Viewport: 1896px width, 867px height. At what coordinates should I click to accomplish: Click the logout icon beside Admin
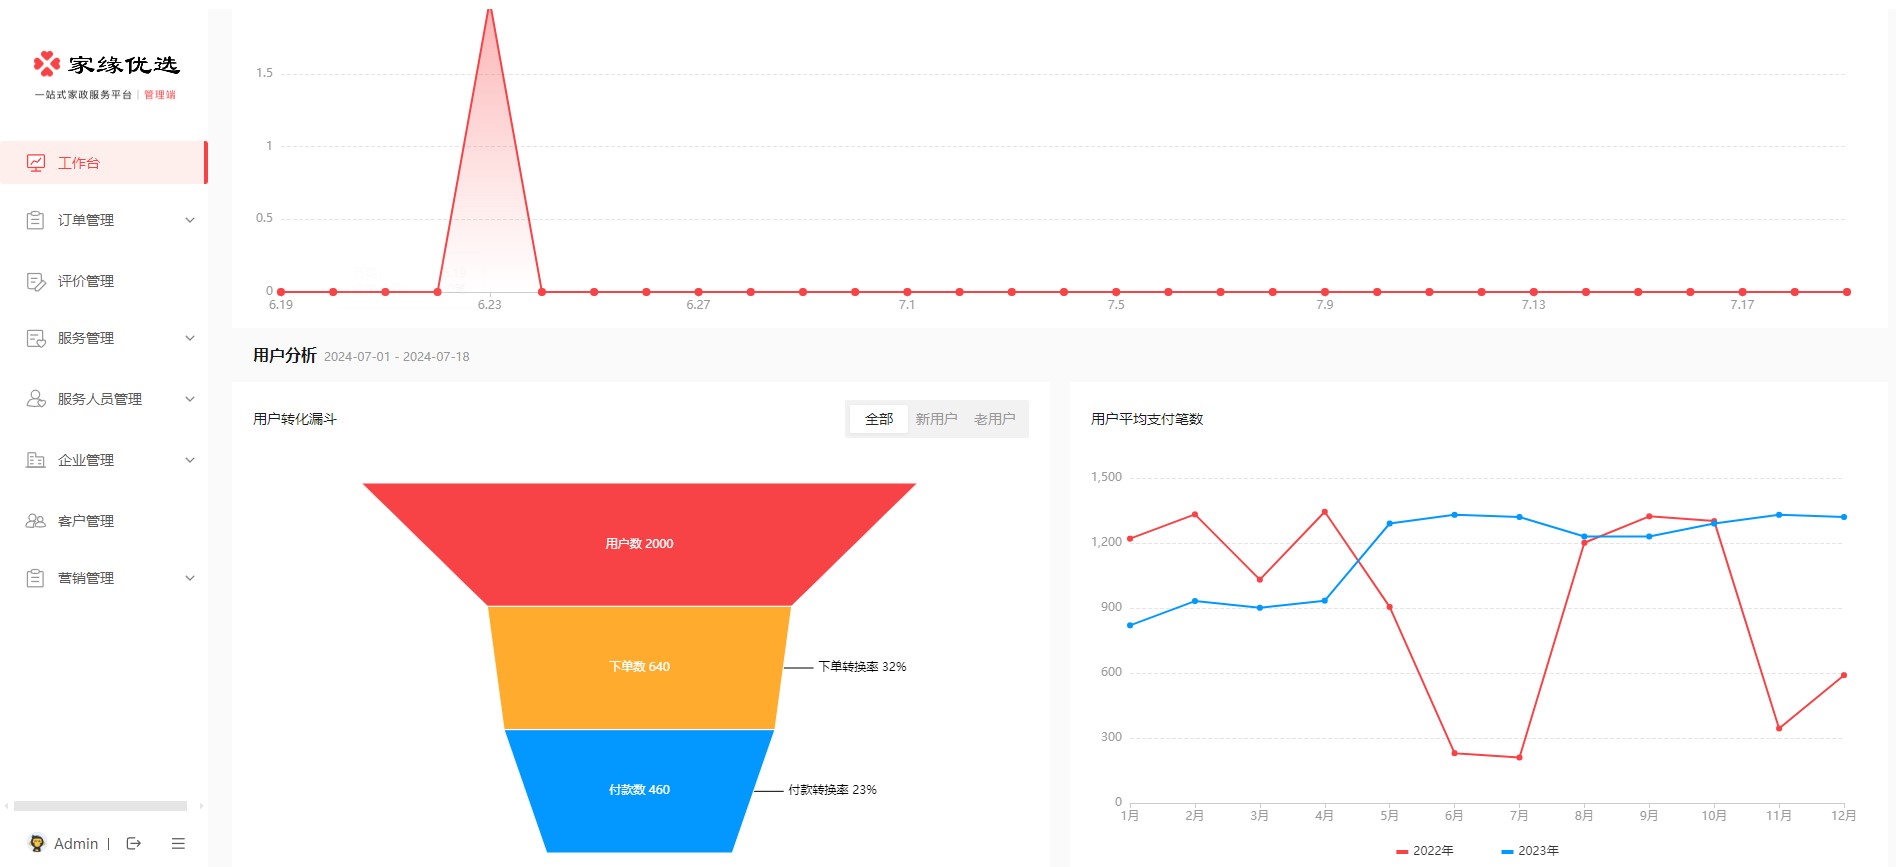[134, 844]
